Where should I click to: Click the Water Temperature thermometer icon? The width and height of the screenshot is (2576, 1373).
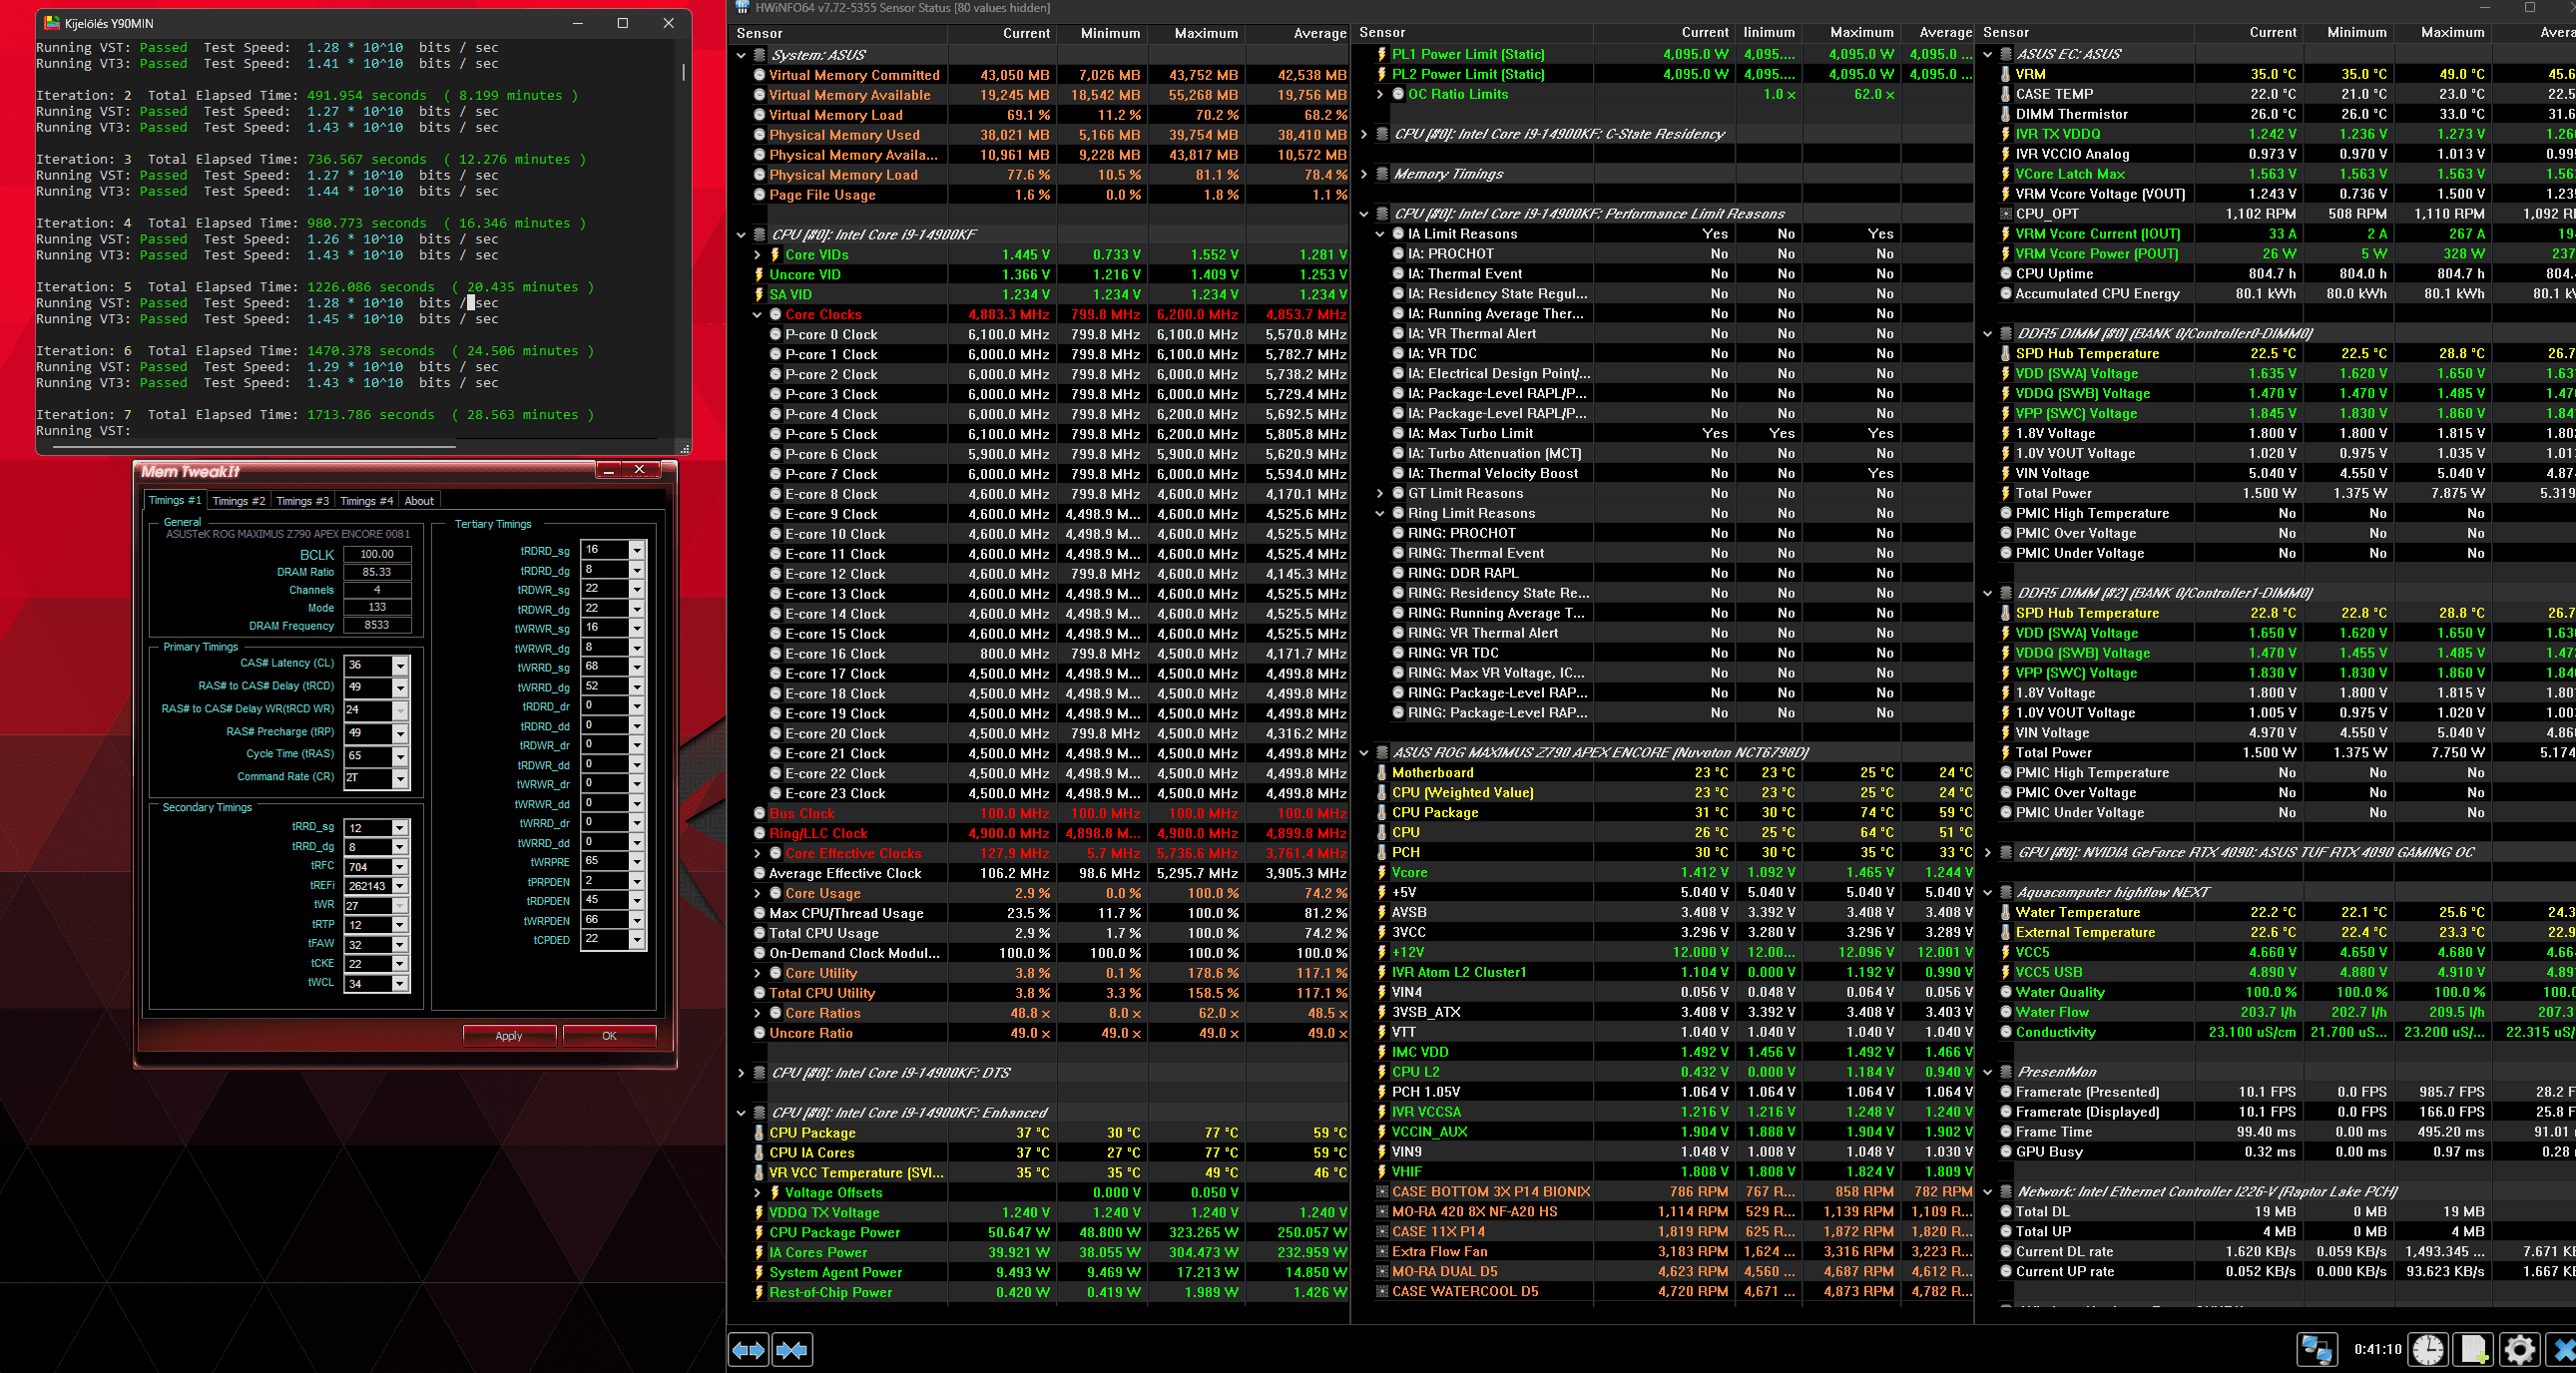click(x=2006, y=913)
